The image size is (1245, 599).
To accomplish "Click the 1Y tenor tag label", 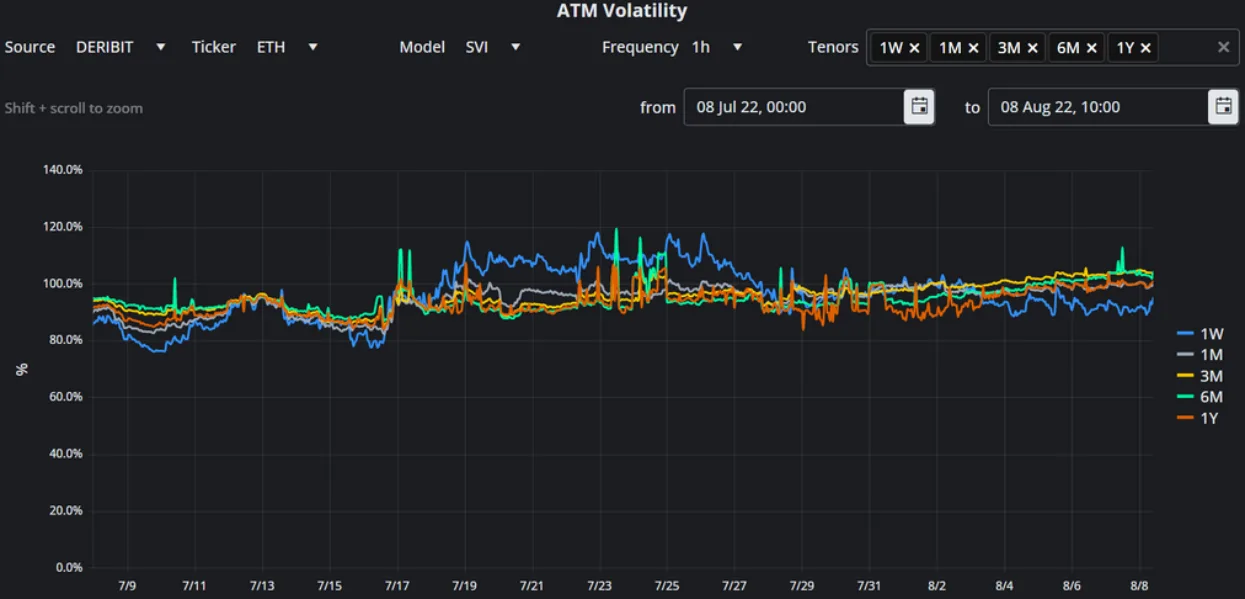I will pyautogui.click(x=1125, y=47).
